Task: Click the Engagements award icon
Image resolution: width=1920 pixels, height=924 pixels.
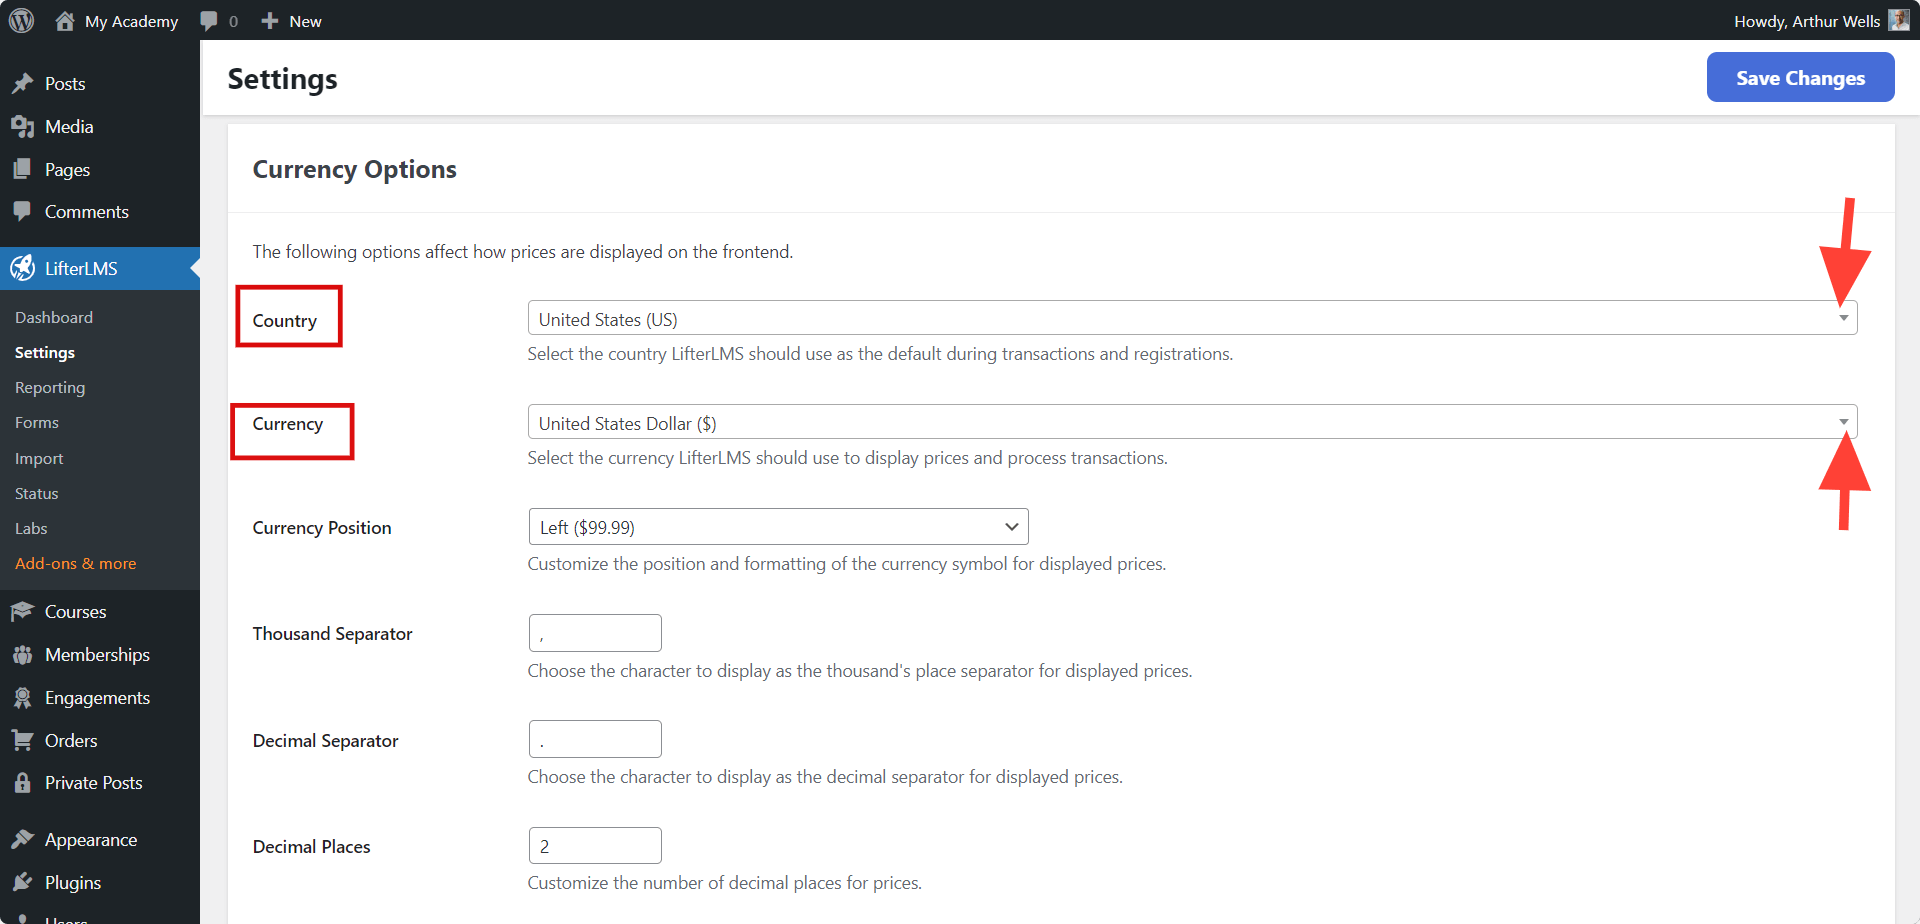Action: [22, 698]
